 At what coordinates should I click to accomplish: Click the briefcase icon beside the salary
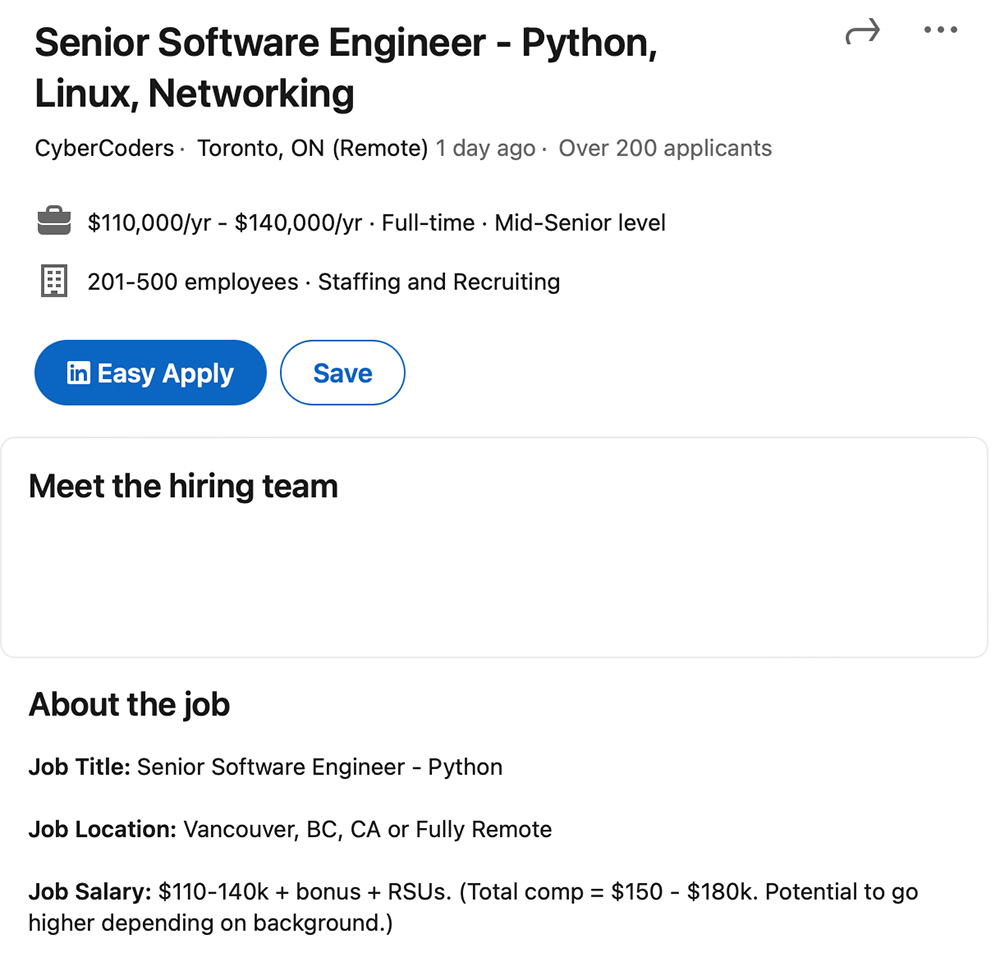point(54,222)
